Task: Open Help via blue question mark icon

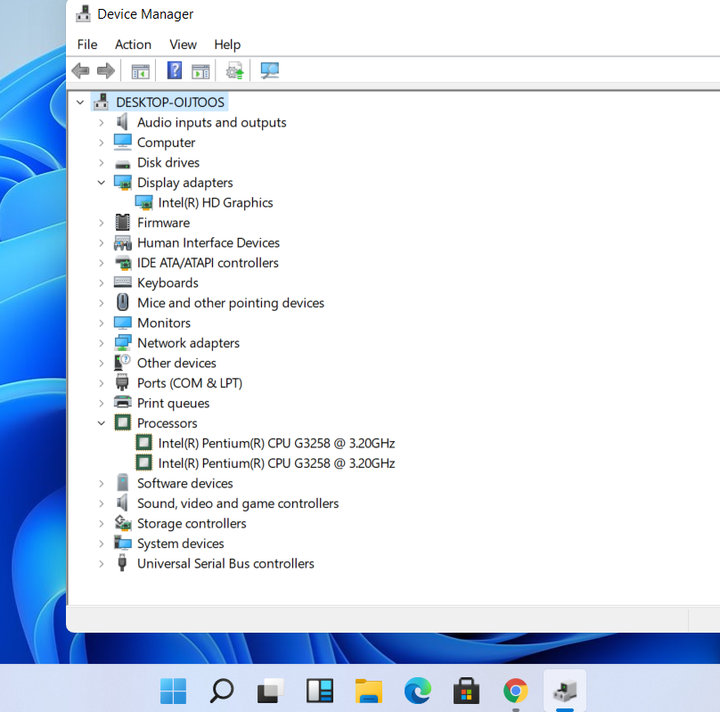Action: (174, 71)
